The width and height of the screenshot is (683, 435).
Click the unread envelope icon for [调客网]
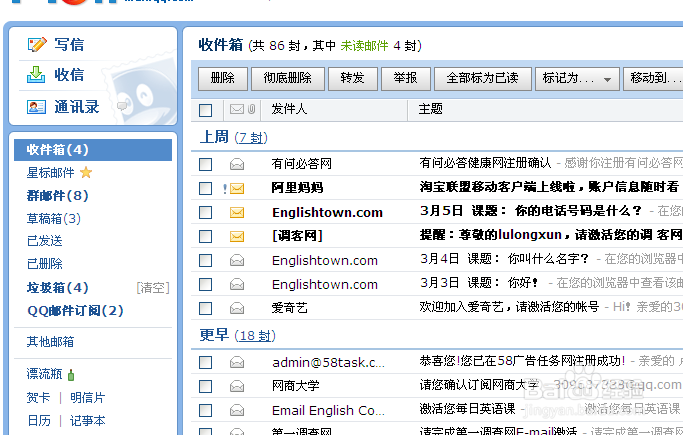click(237, 236)
